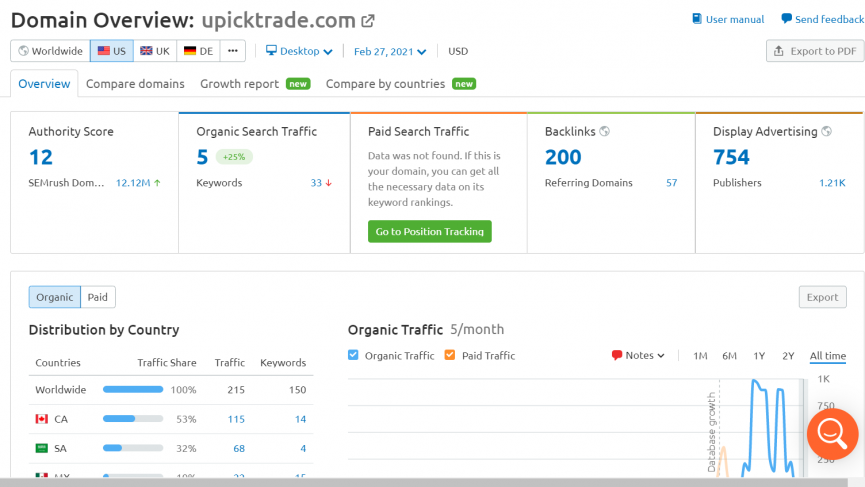Open the Desktop device dropdown
865x487 pixels.
(299, 51)
